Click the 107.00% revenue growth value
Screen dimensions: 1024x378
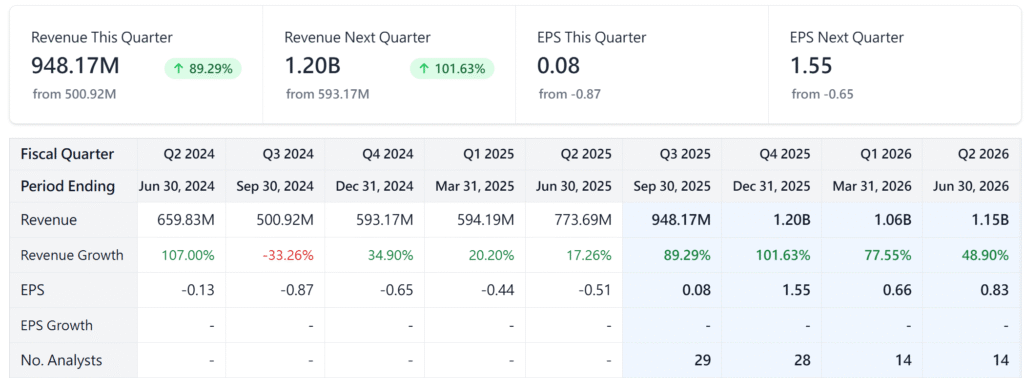point(189,255)
